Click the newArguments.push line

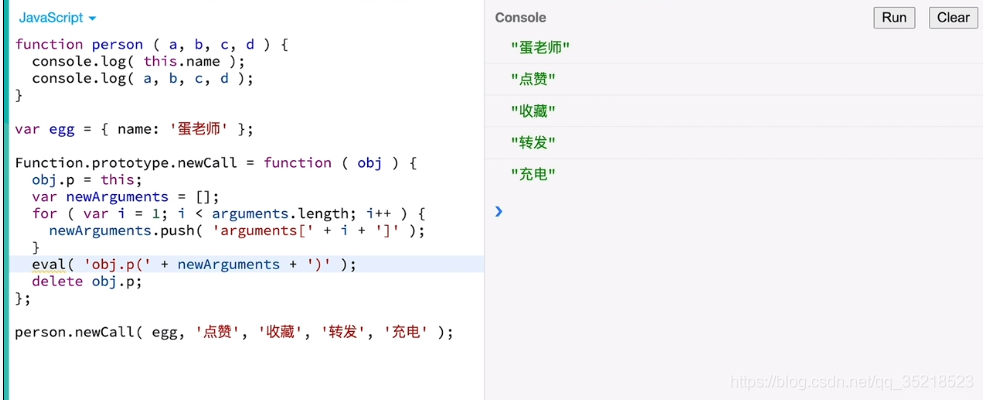237,231
